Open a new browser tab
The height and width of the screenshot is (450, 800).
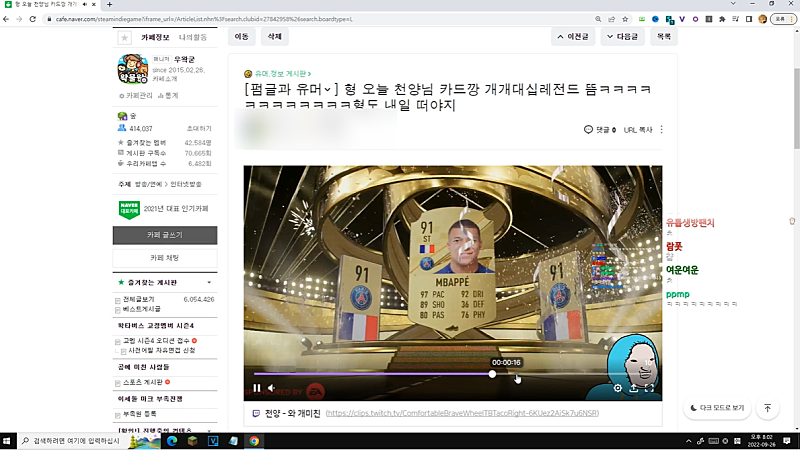point(109,4)
